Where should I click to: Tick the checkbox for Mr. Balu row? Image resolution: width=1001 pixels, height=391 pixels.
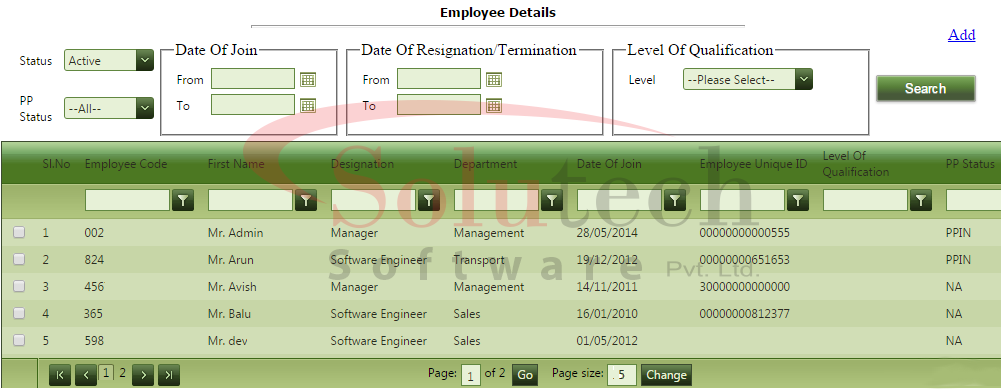19,313
